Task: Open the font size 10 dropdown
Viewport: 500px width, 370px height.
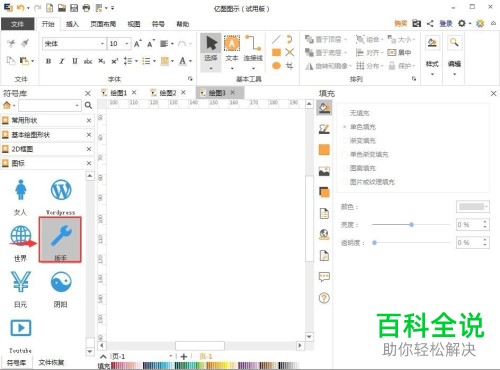Action: (x=127, y=44)
